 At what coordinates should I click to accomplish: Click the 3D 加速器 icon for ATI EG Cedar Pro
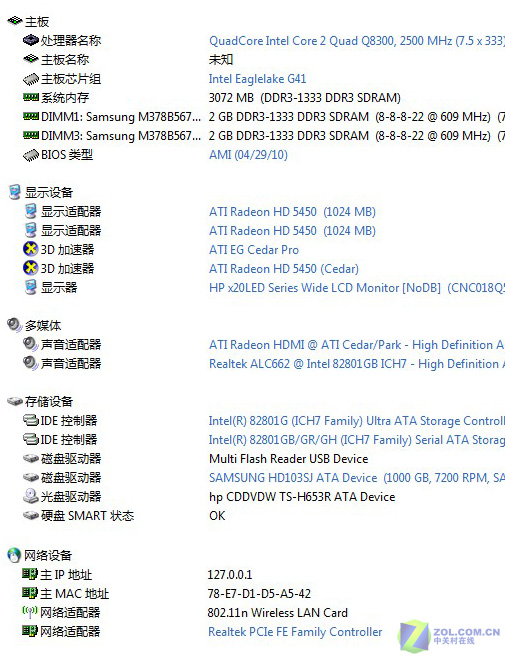pyautogui.click(x=31, y=249)
